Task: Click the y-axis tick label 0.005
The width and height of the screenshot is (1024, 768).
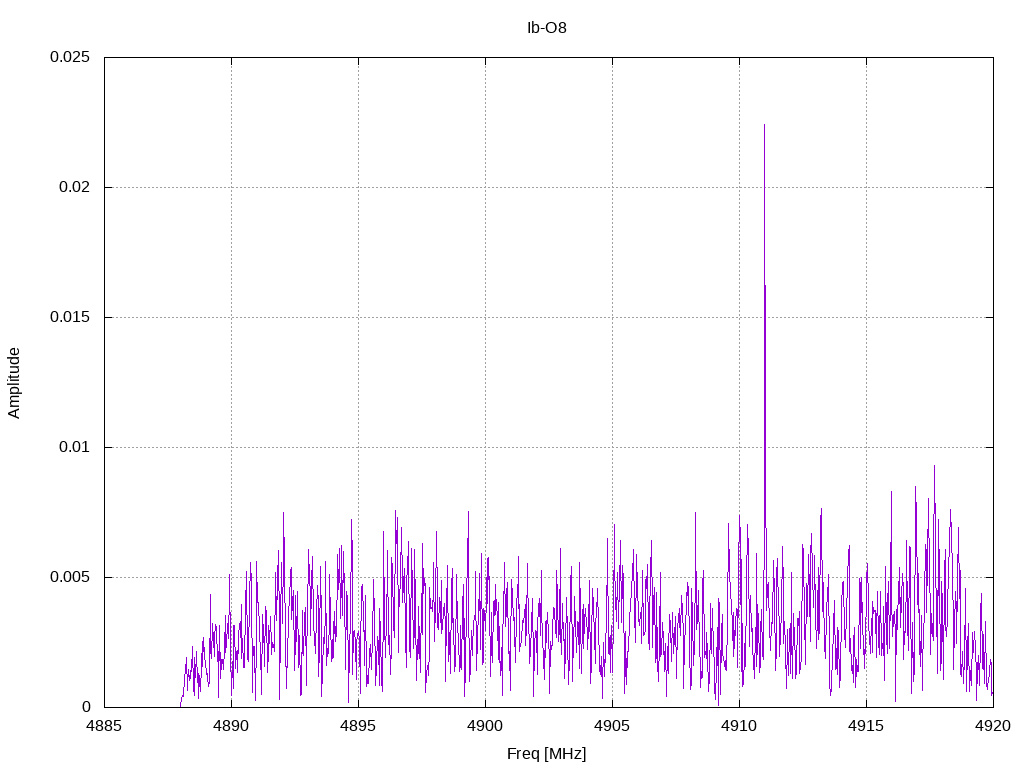Action: [x=70, y=577]
